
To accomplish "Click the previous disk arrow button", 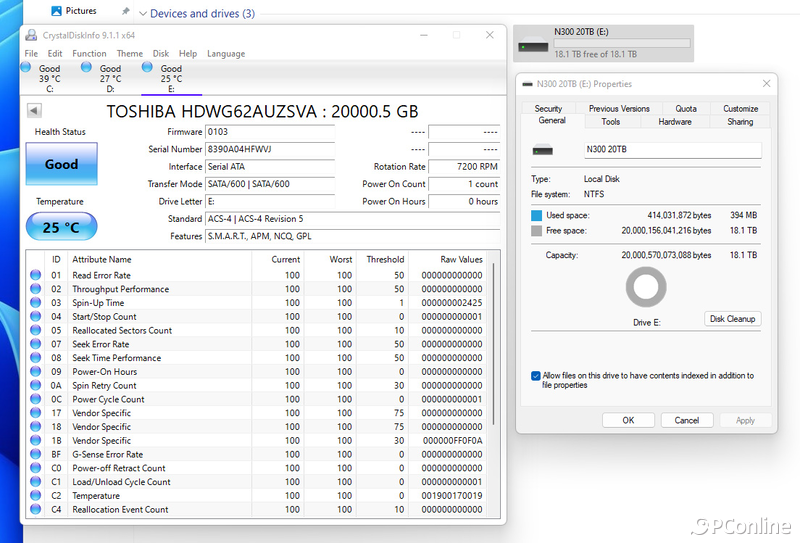I will point(34,111).
